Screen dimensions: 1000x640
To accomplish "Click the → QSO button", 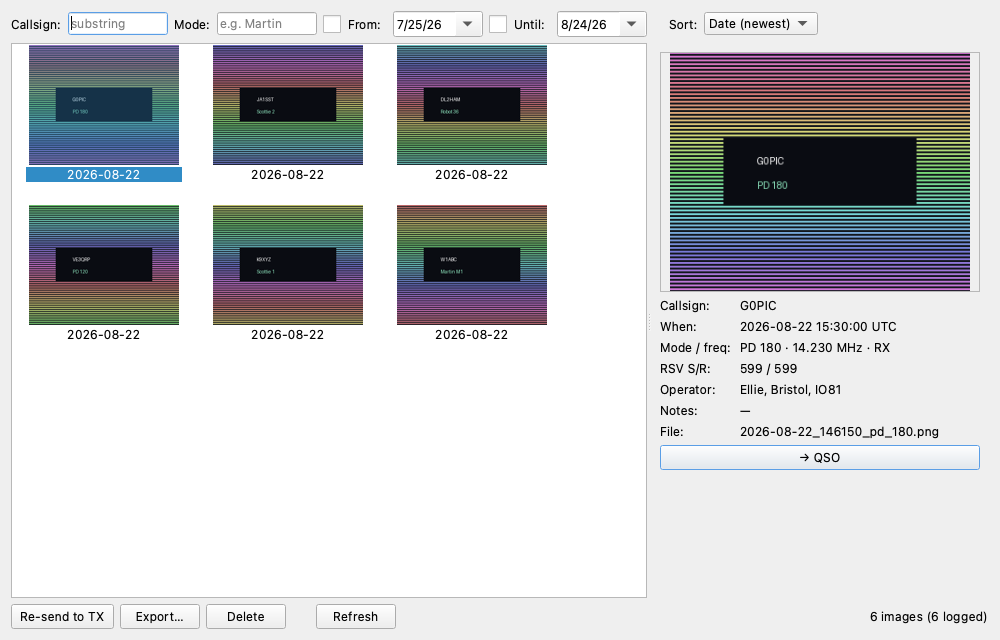I will pos(820,458).
